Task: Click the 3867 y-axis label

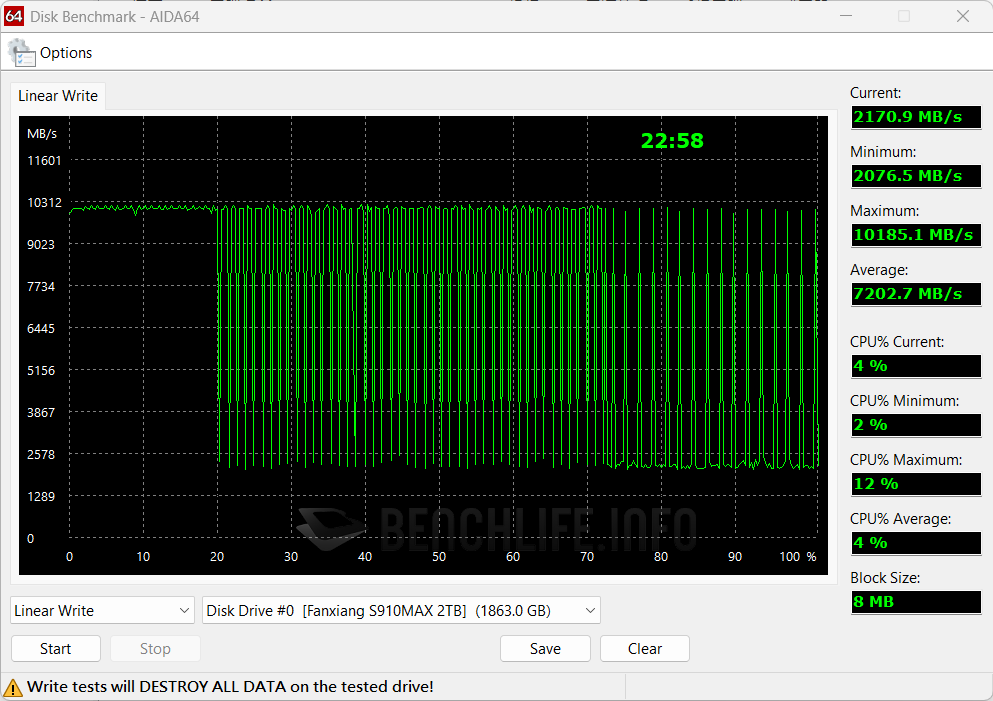Action: (x=41, y=412)
